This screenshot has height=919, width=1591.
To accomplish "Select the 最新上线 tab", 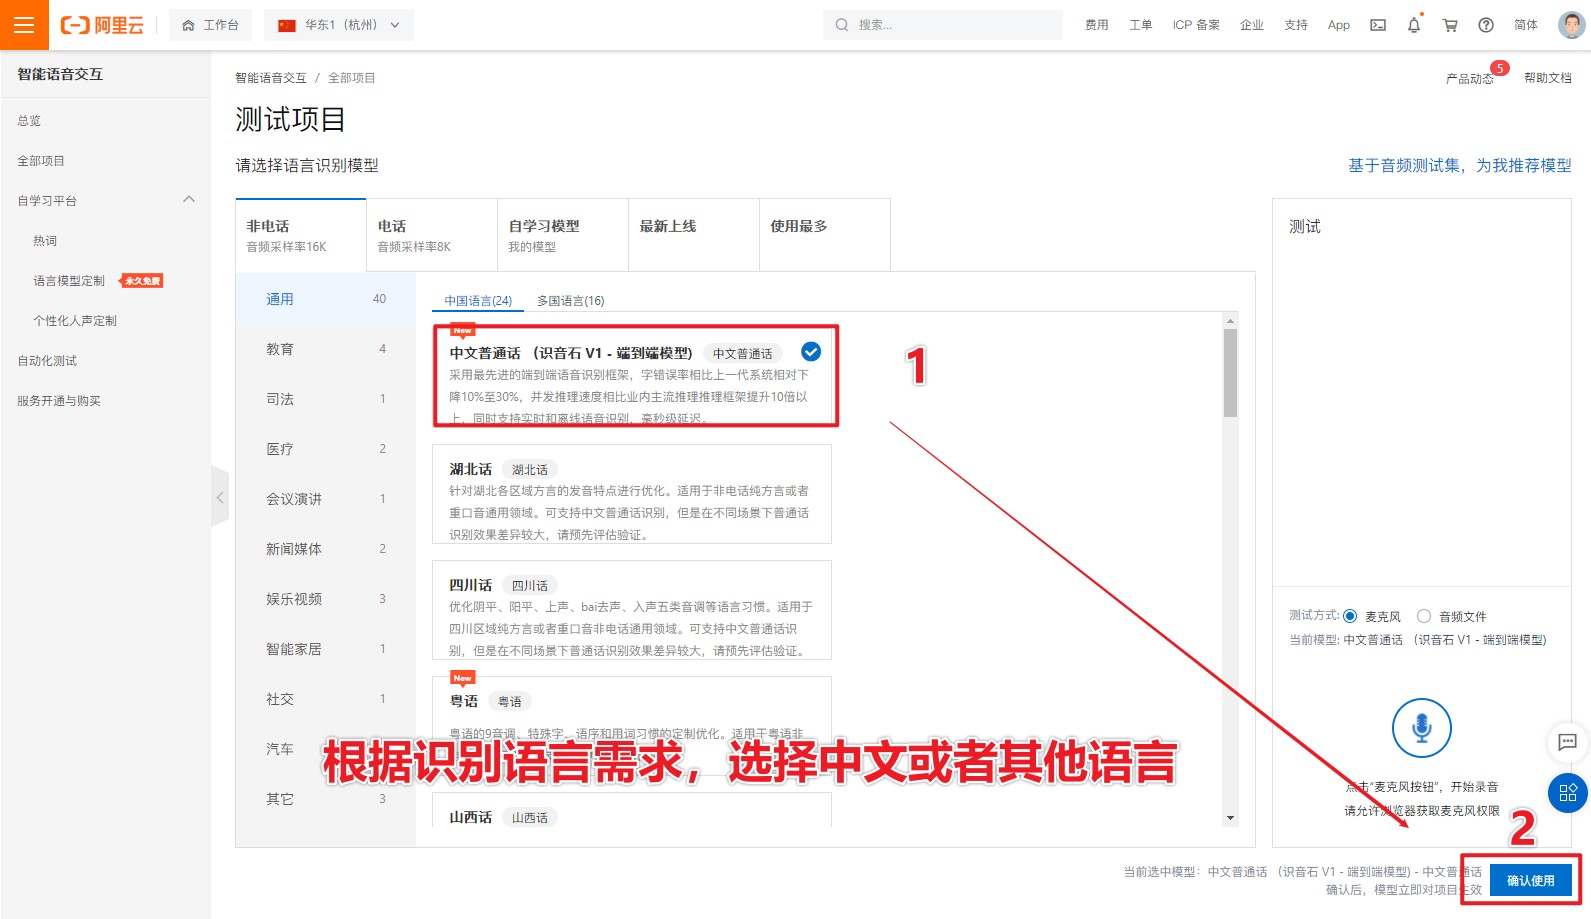I will tap(694, 235).
